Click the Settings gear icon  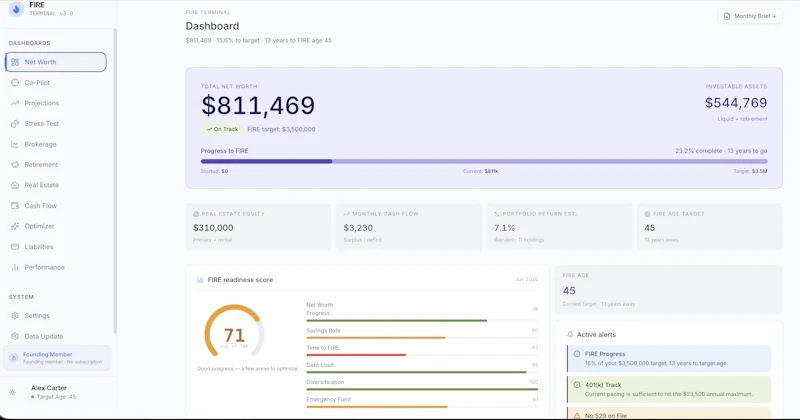pos(15,316)
